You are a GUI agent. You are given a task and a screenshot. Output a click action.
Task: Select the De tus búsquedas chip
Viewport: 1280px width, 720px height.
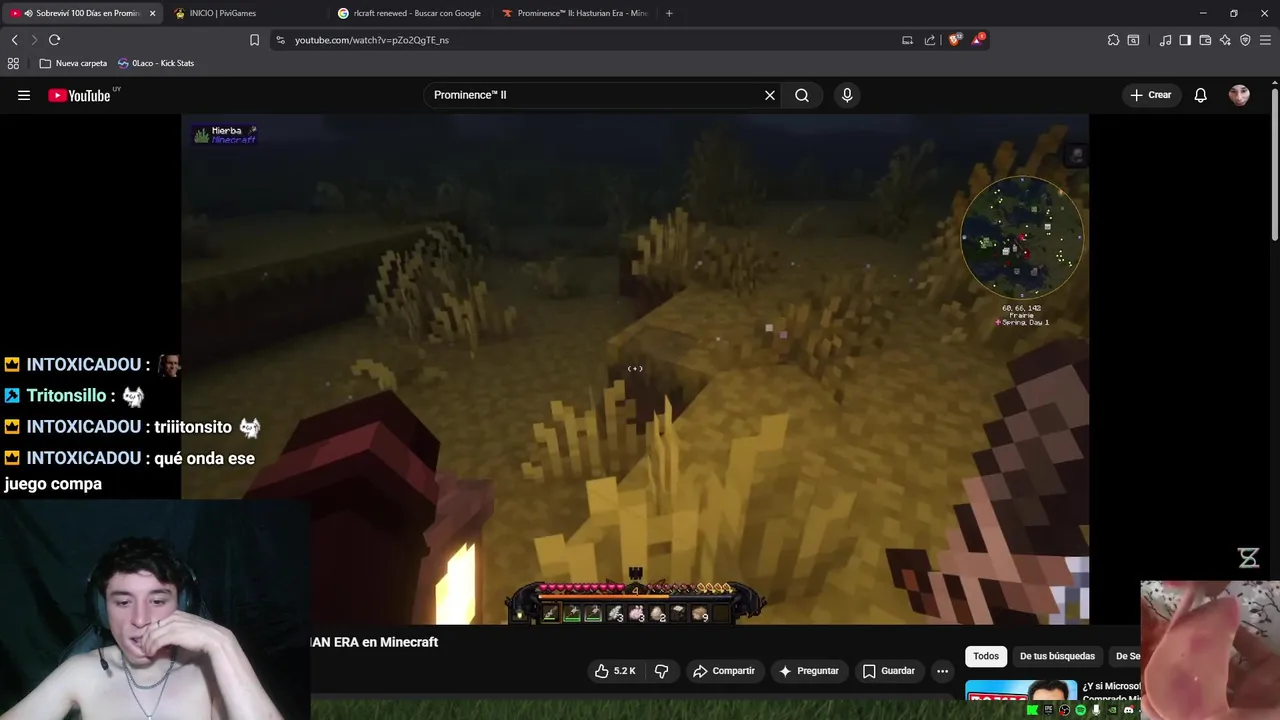tap(1057, 656)
